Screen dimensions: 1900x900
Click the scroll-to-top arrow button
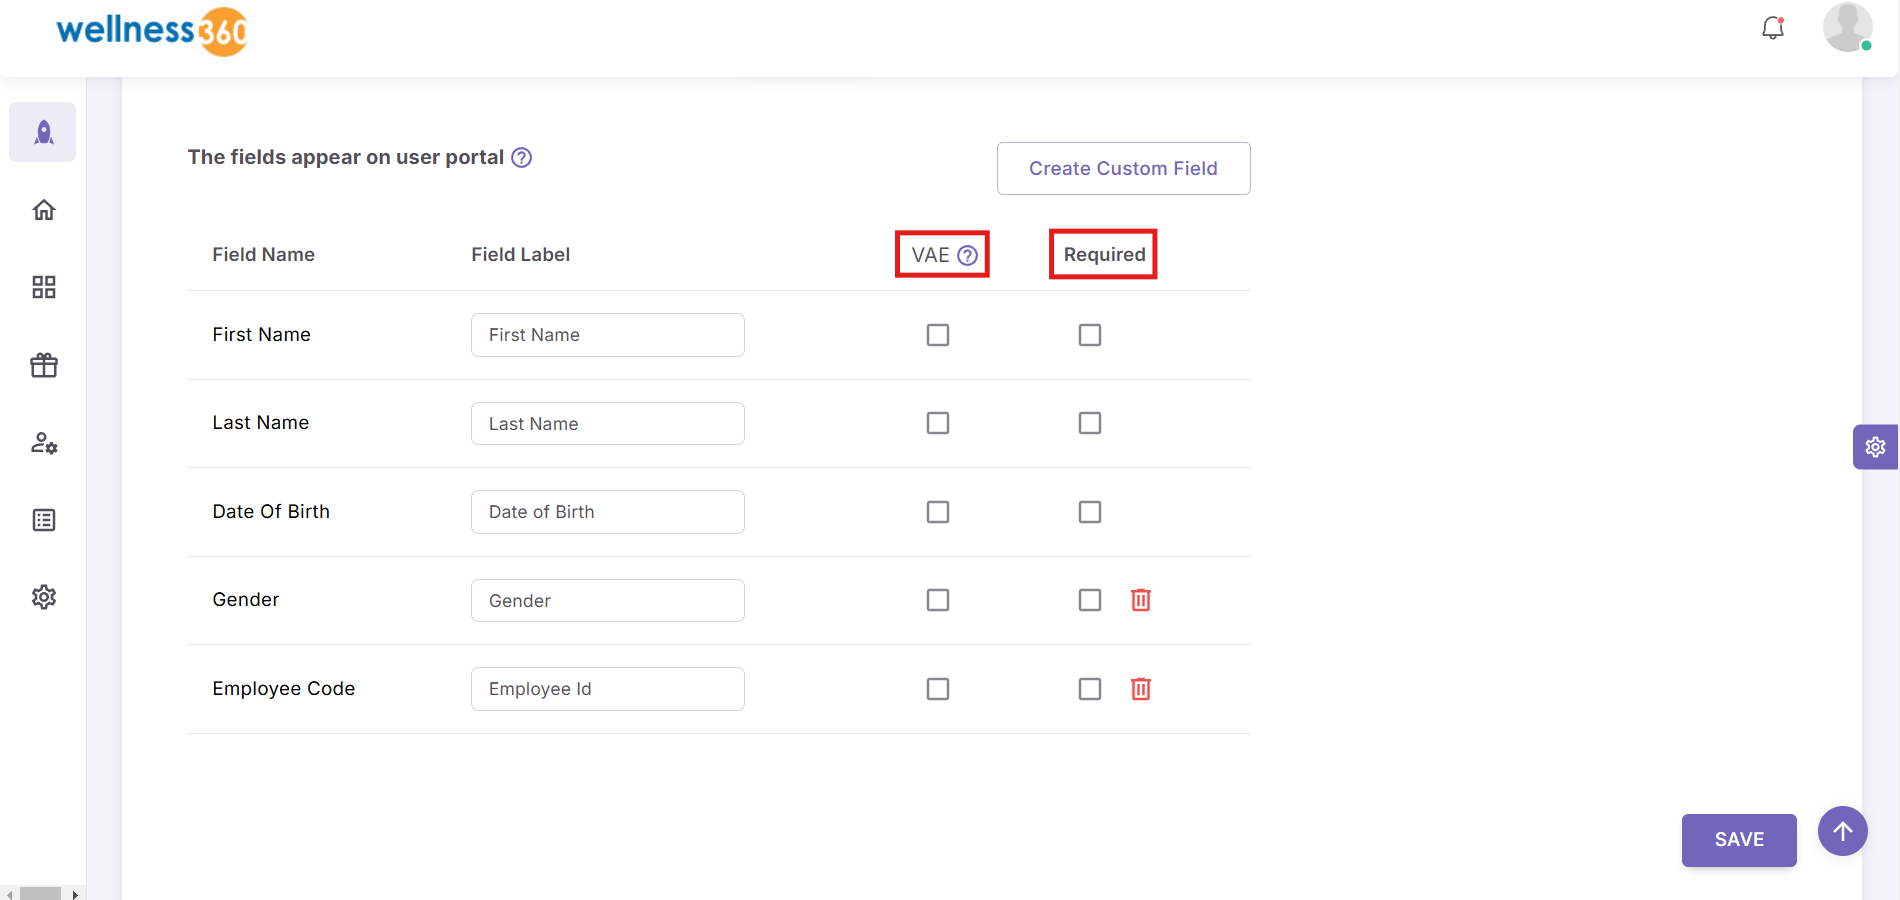click(x=1843, y=831)
